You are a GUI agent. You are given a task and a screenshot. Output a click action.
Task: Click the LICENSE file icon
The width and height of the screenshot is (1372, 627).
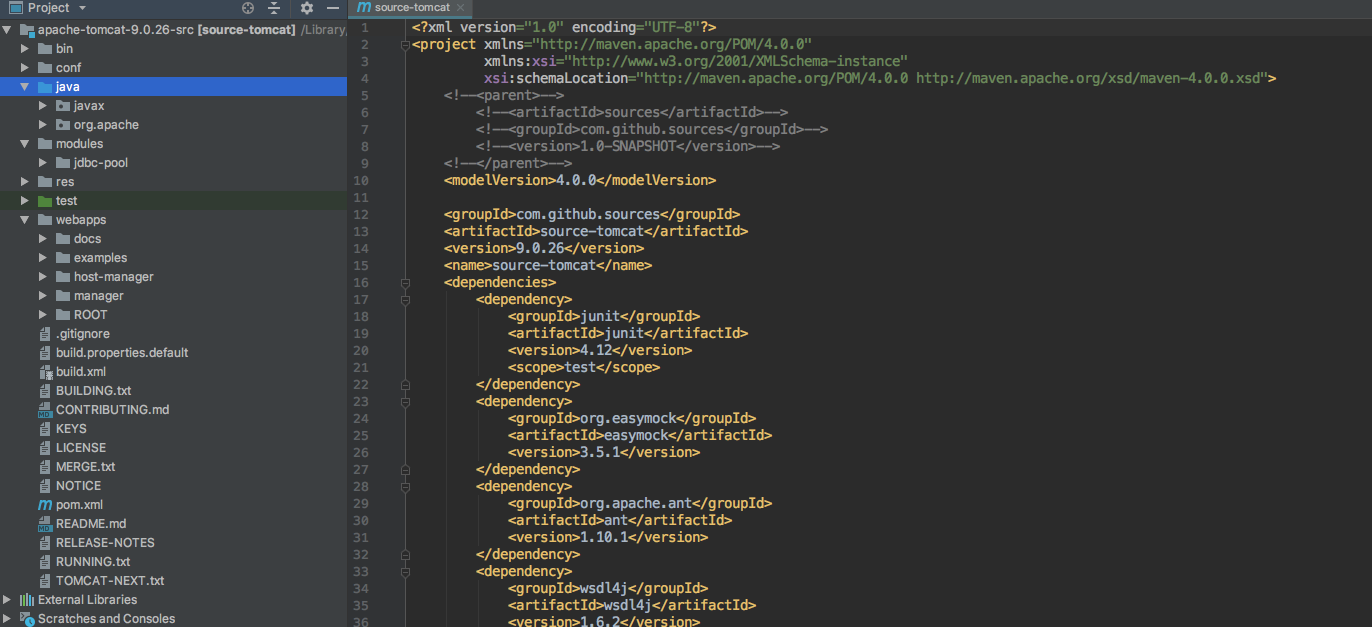point(45,448)
